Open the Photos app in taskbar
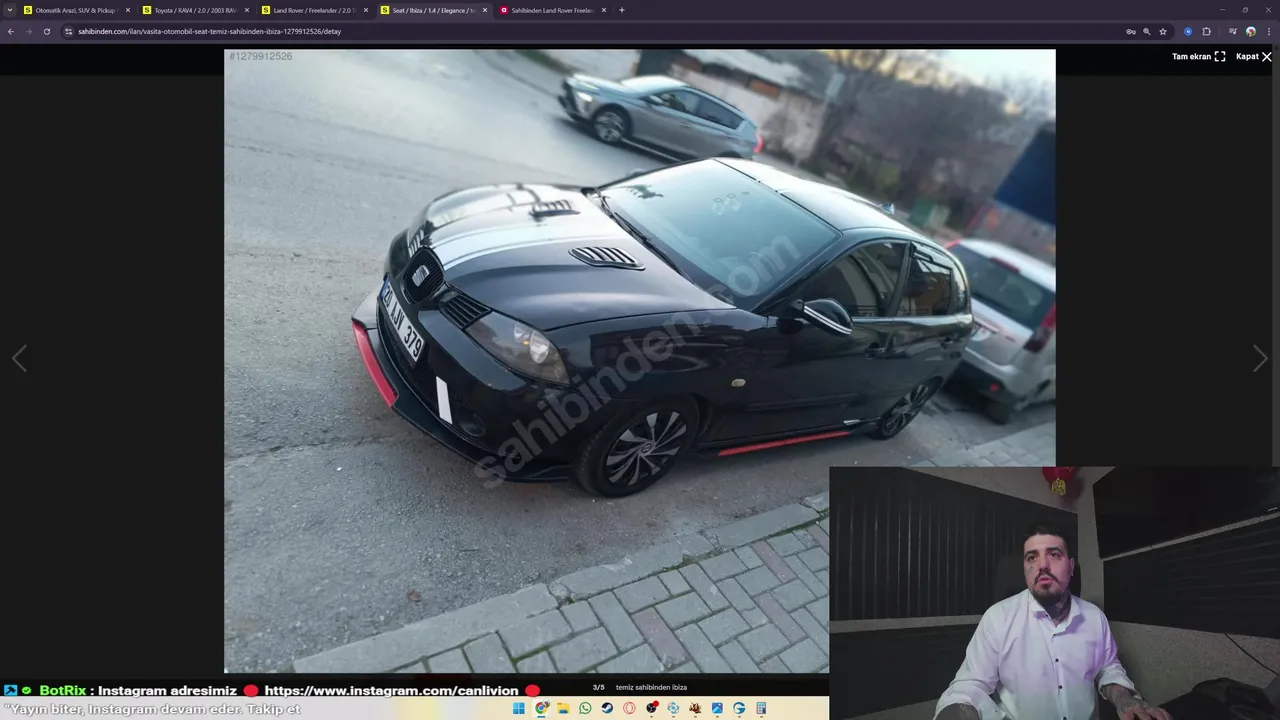 point(717,708)
